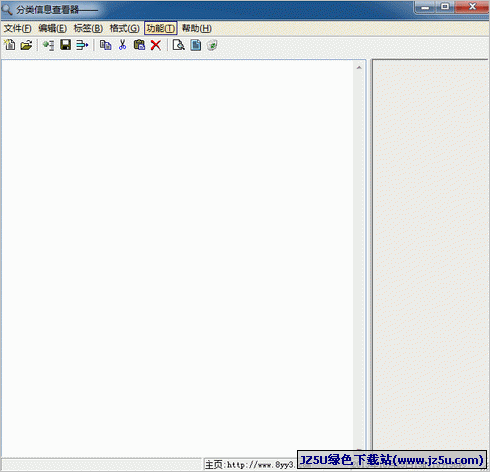490x472 pixels.
Task: Click the new document icon
Action: tap(10, 45)
